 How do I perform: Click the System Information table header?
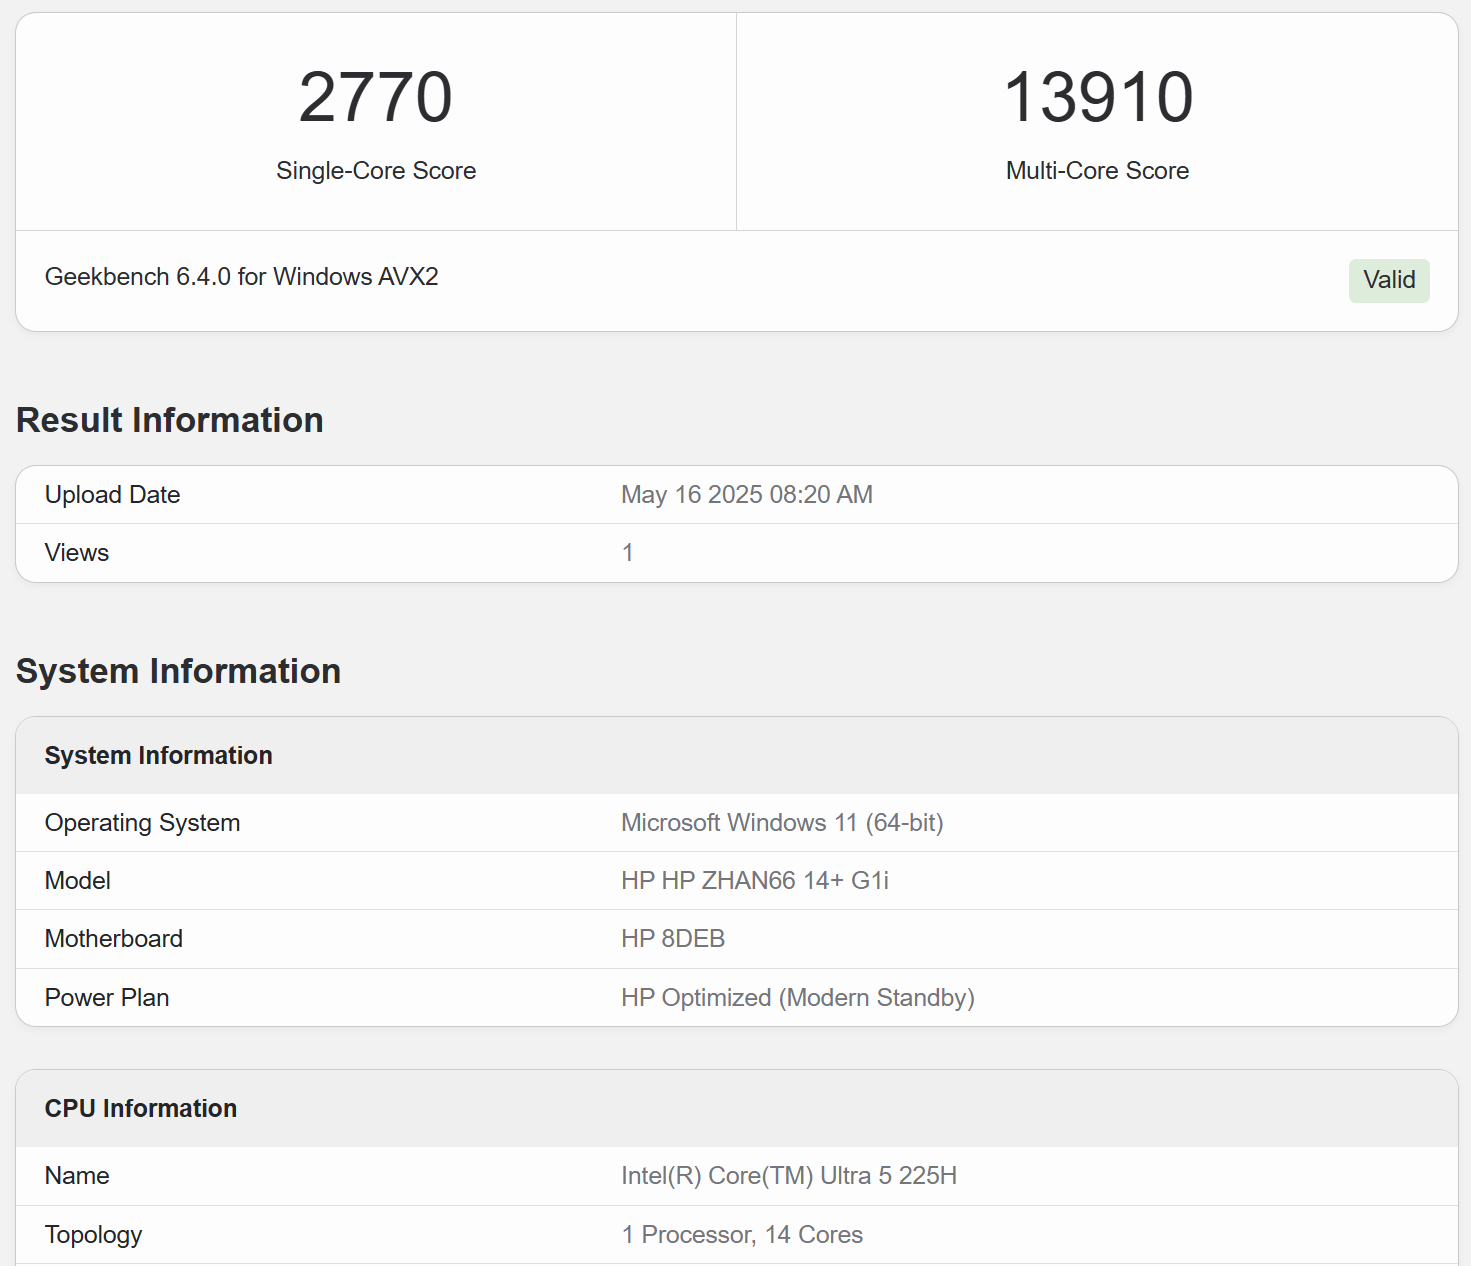pyautogui.click(x=158, y=756)
